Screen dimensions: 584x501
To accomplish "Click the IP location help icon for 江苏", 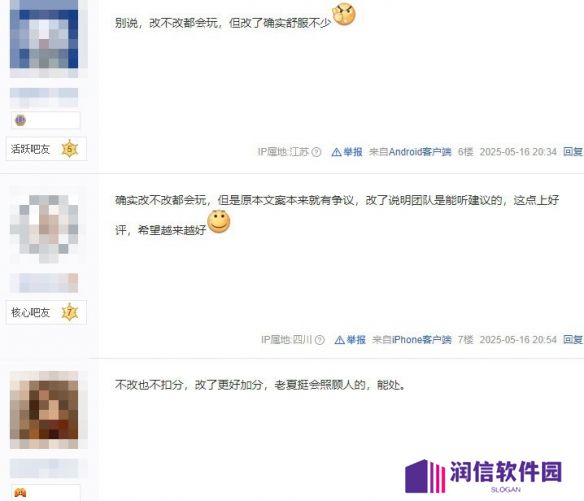I will click(316, 152).
